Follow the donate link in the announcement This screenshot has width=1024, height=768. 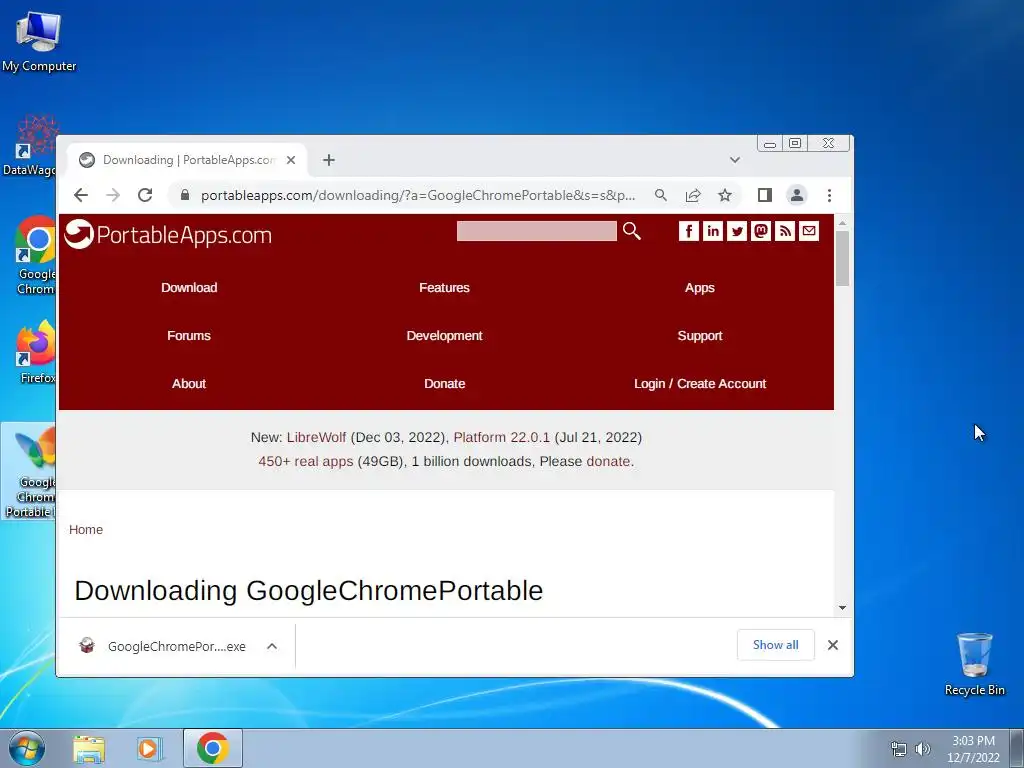pyautogui.click(x=608, y=462)
